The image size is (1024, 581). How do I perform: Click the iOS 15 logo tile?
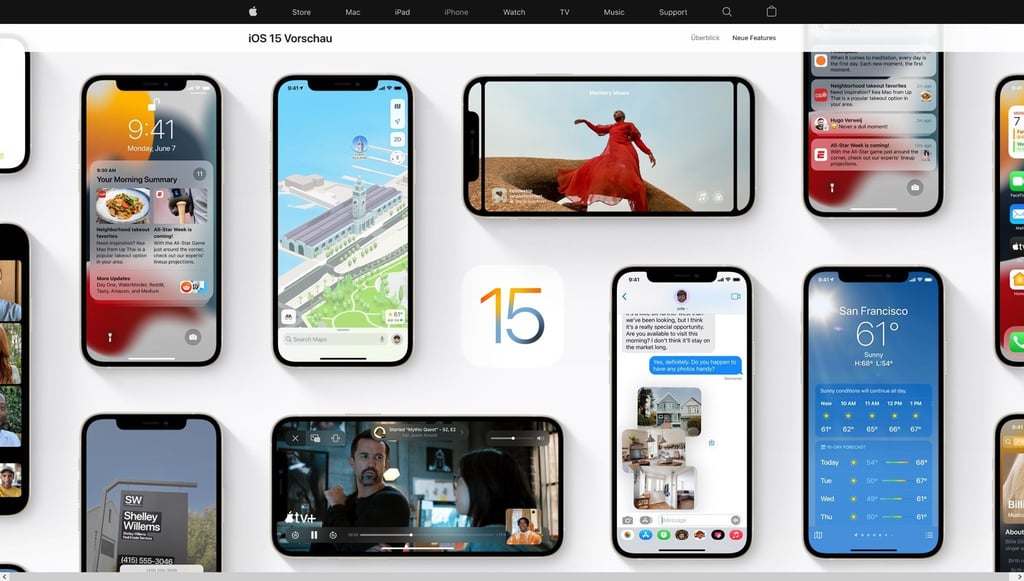click(513, 316)
